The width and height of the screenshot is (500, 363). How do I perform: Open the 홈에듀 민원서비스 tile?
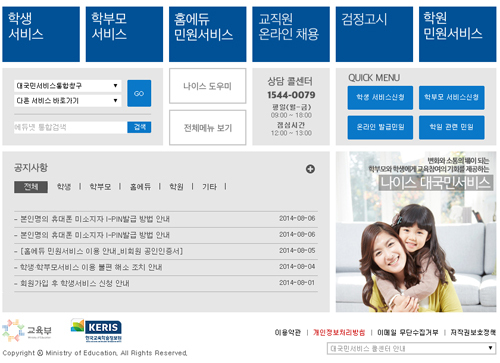[208, 34]
